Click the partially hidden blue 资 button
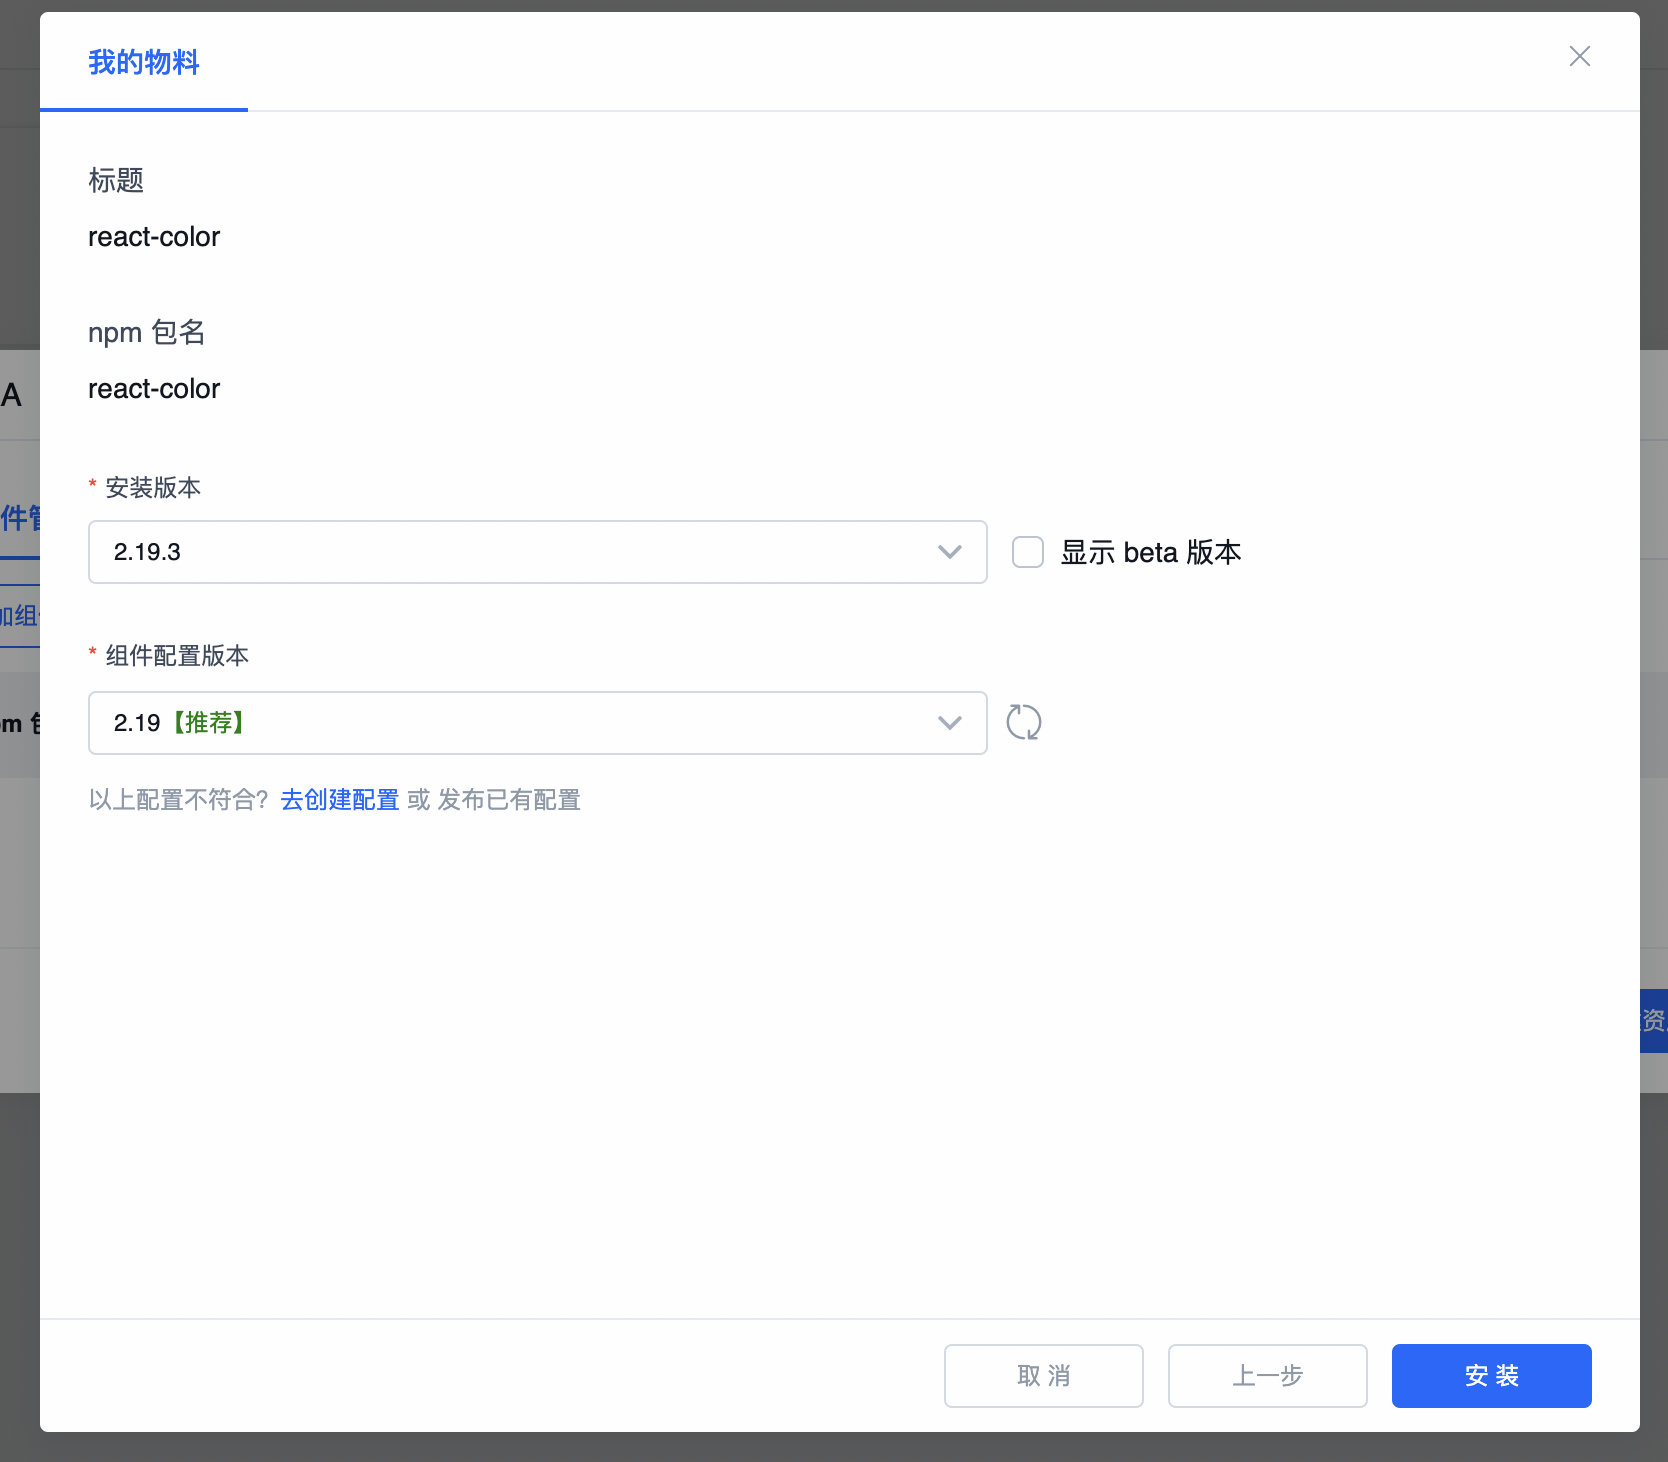The image size is (1668, 1462). [1654, 1020]
